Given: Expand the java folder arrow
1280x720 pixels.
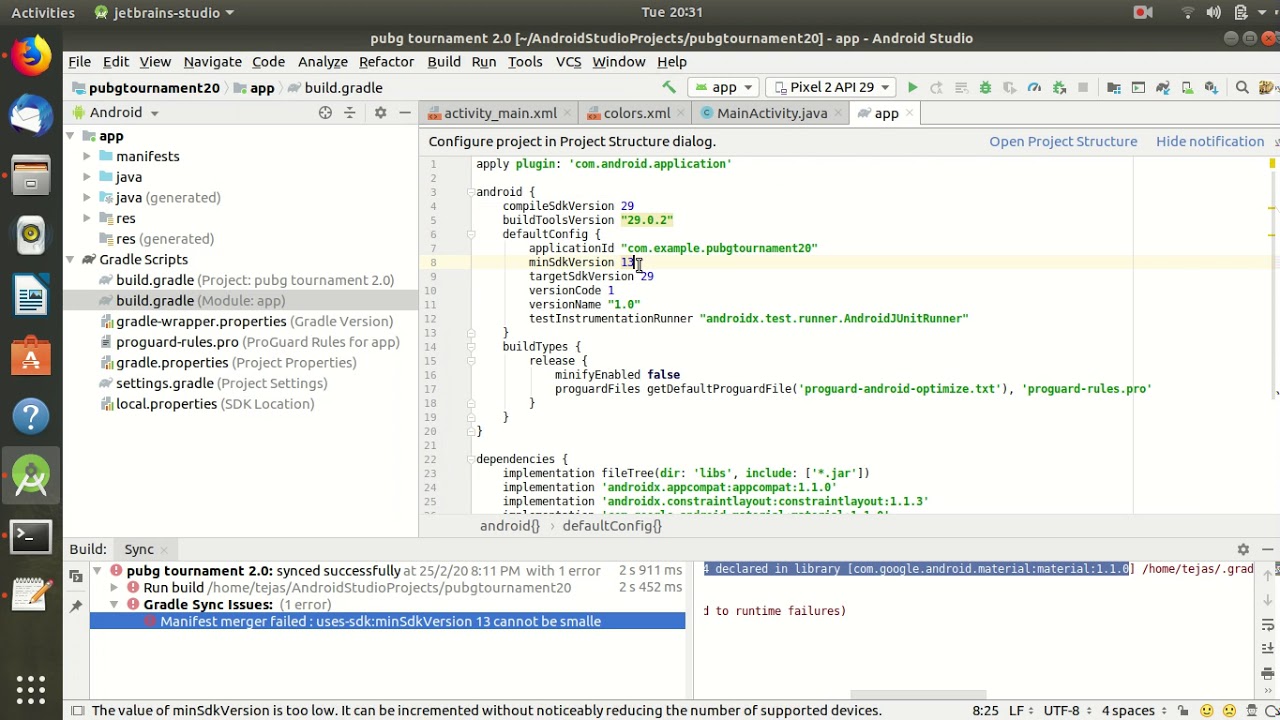Looking at the screenshot, I should pos(87,177).
